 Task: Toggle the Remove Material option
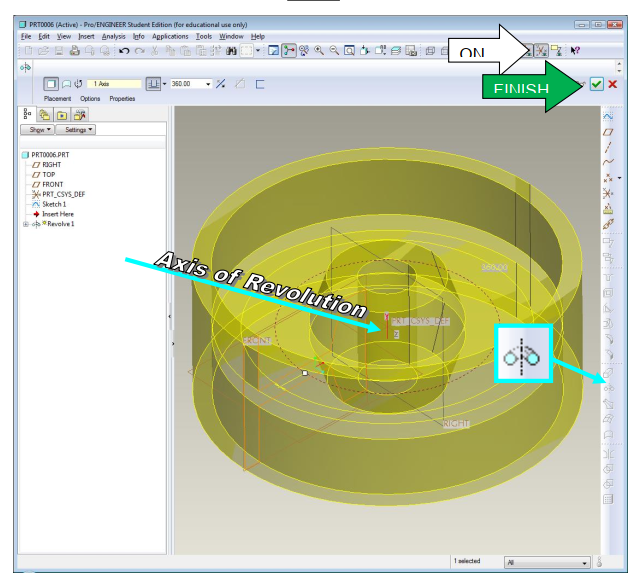coord(239,84)
